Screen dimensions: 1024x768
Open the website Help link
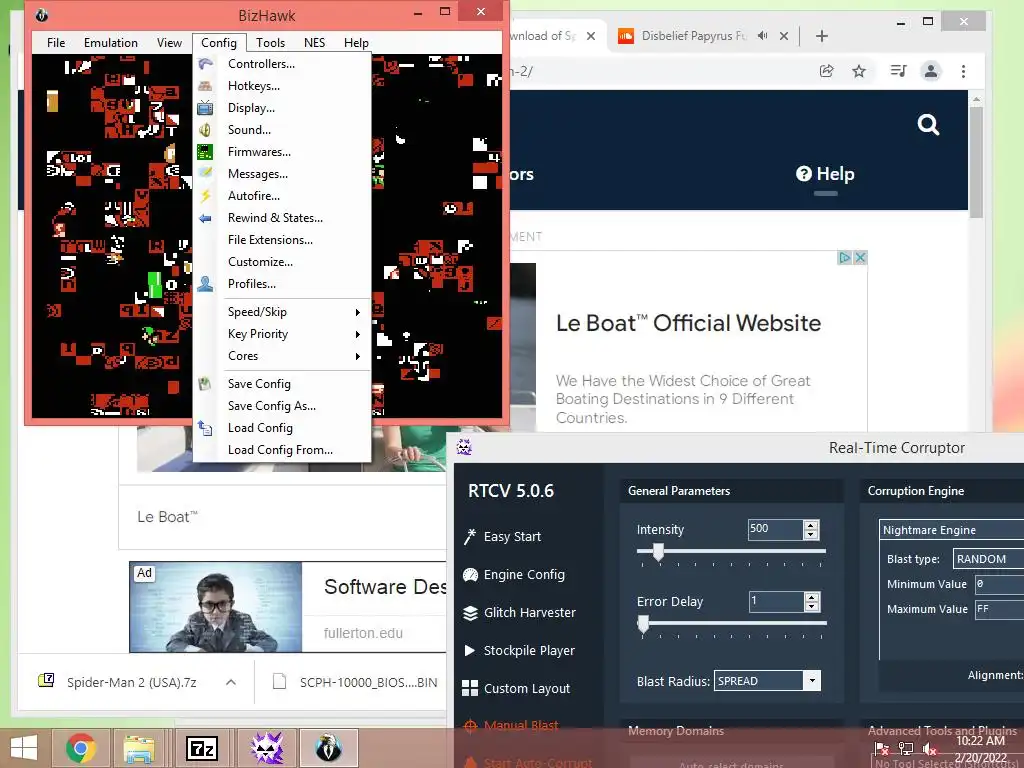click(x=825, y=174)
